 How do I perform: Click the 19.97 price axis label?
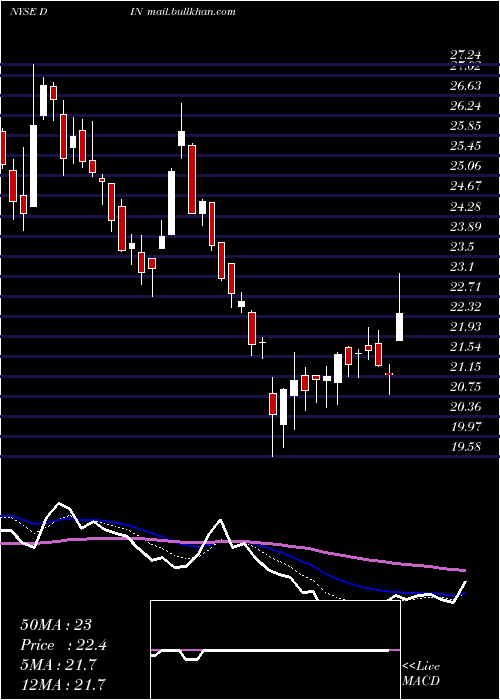[465, 426]
